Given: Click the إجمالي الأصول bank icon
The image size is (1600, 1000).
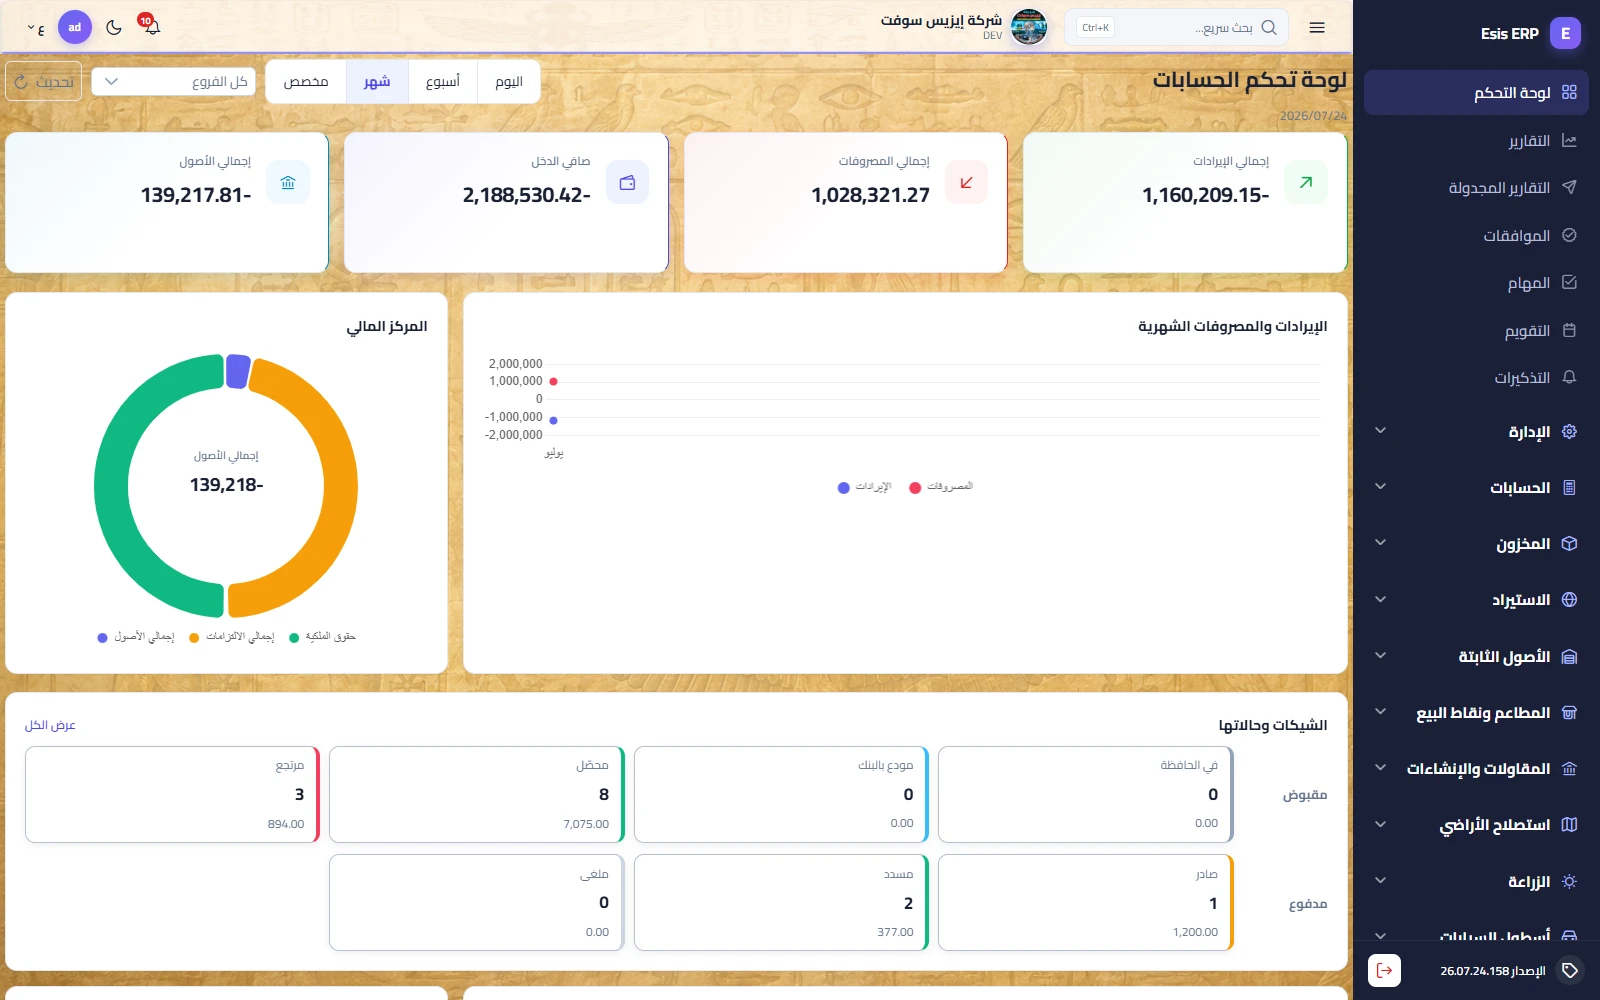Looking at the screenshot, I should (288, 182).
